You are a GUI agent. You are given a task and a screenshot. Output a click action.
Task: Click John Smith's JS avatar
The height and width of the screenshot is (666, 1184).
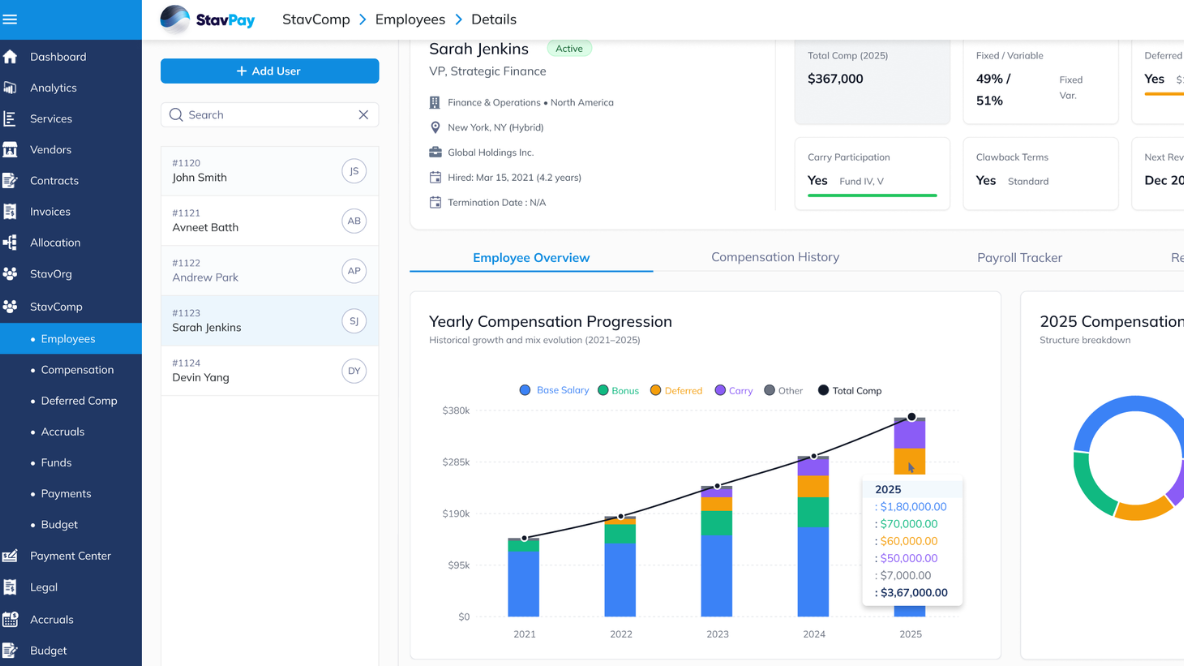pyautogui.click(x=353, y=171)
